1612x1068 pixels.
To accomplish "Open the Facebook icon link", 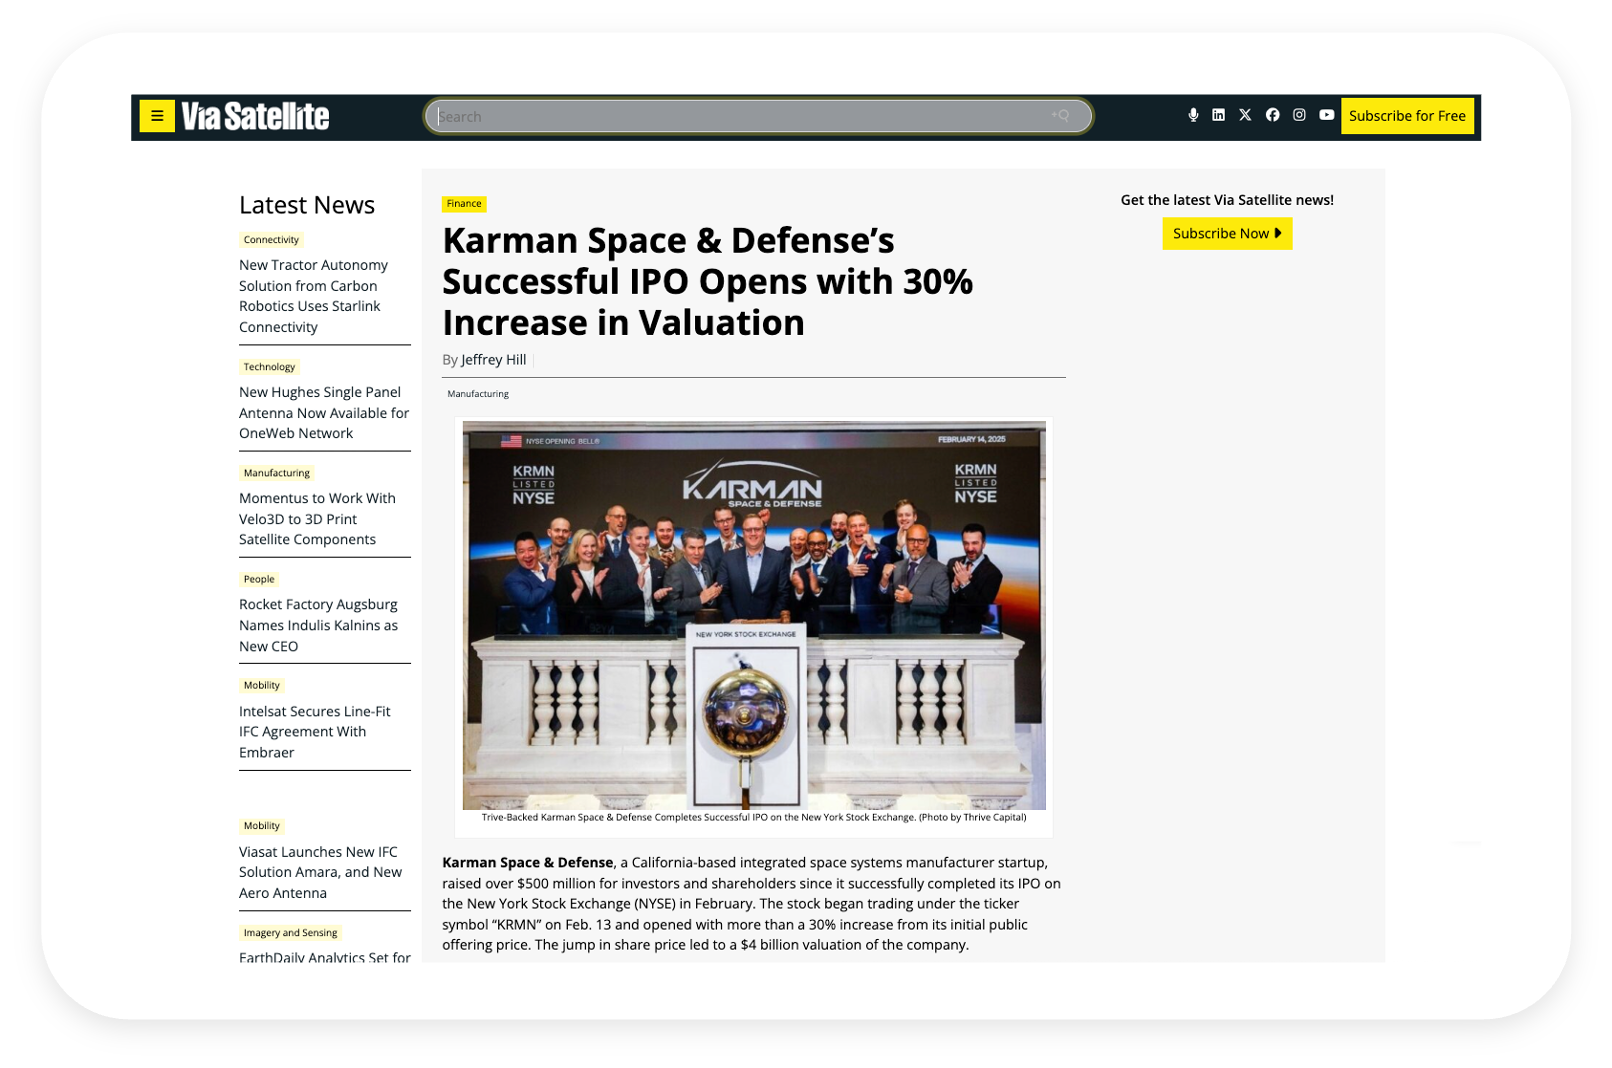I will (x=1272, y=115).
